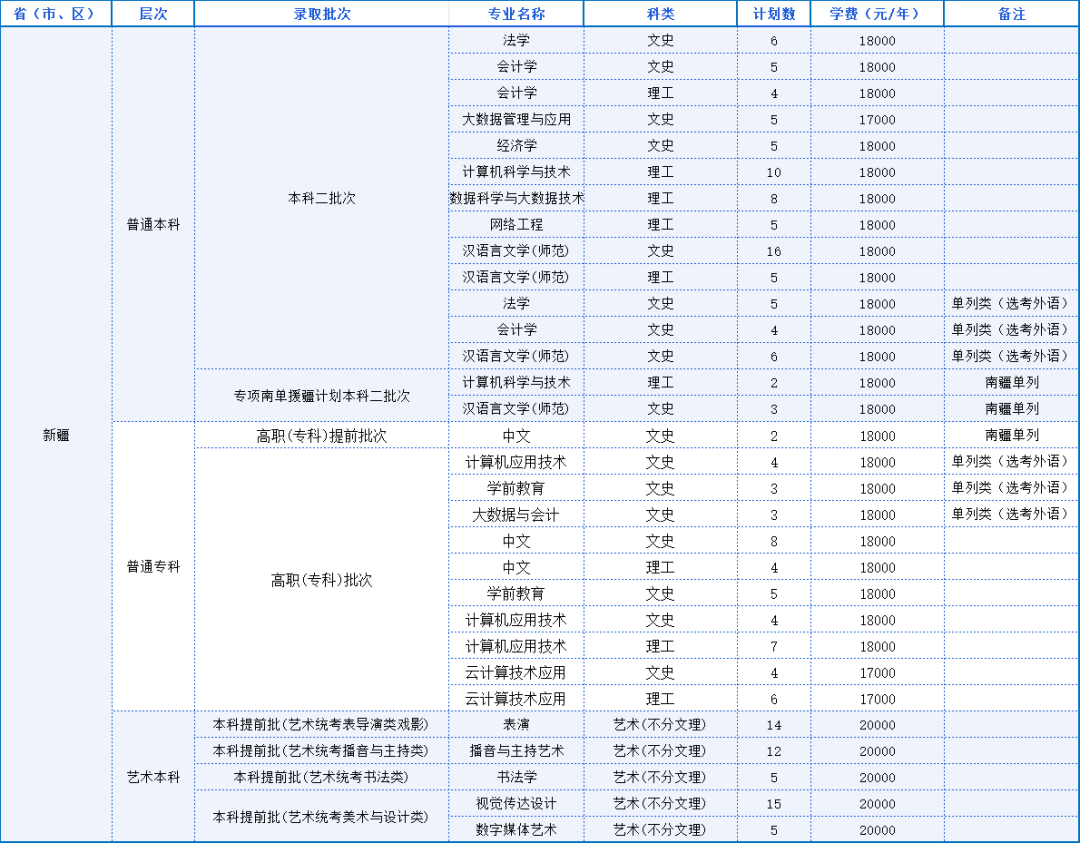
Task: Select the 录取批次 column header
Action: point(321,13)
